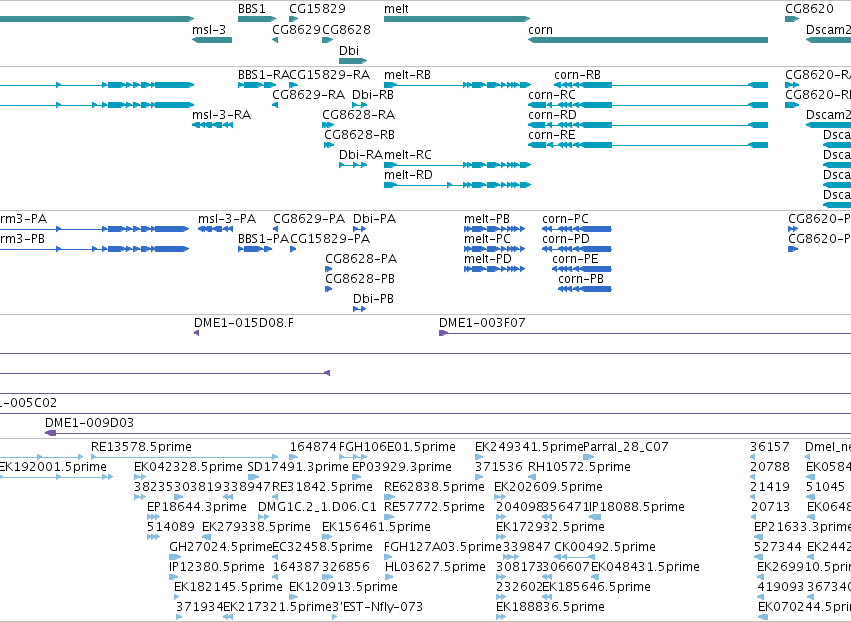Click the BBS1 gene label
The image size is (851, 622).
(x=252, y=9)
